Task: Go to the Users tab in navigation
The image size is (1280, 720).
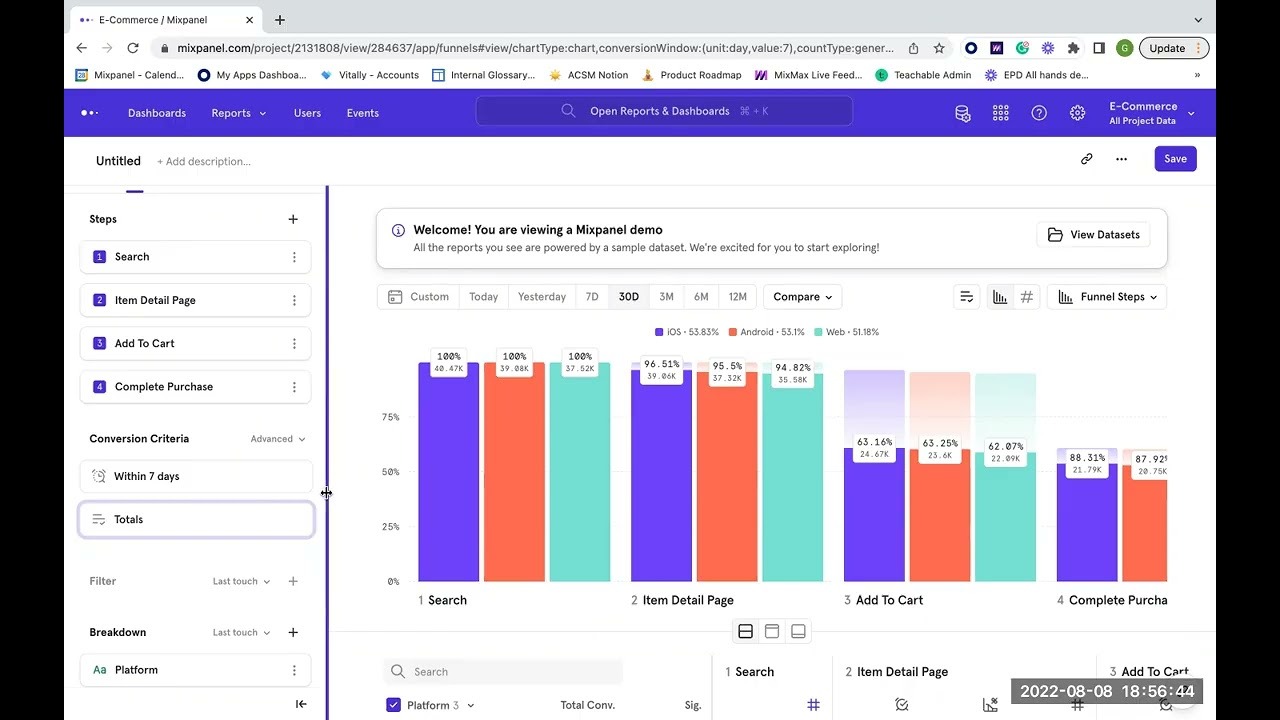Action: coord(307,113)
